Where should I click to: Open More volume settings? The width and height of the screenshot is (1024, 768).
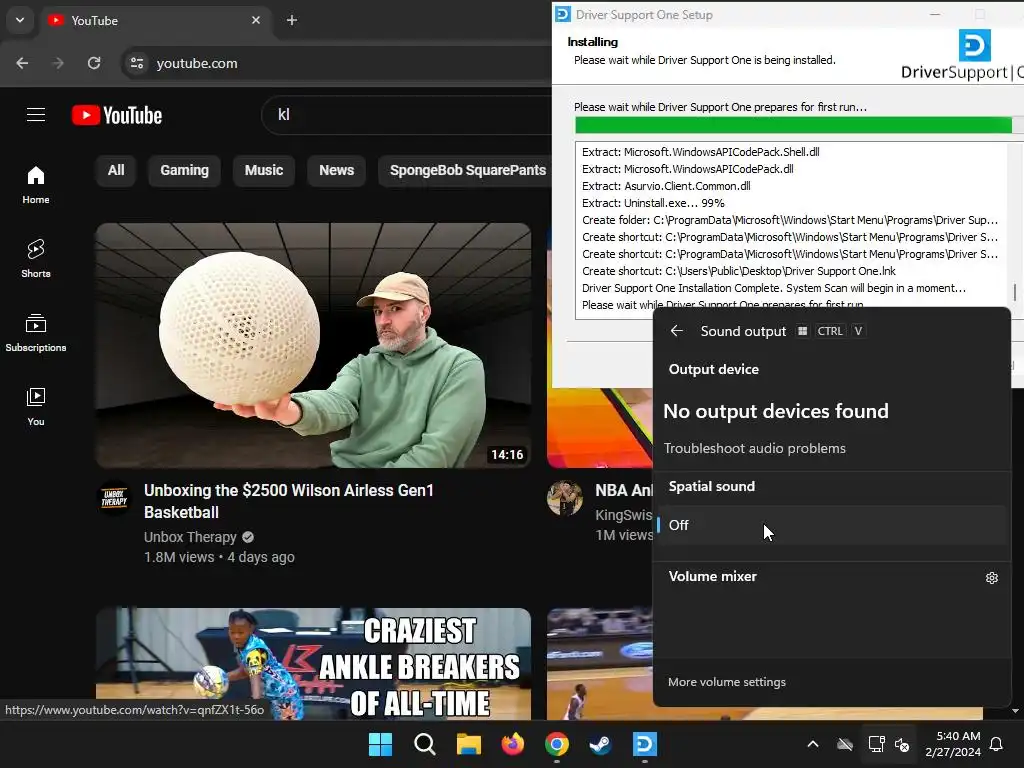727,682
